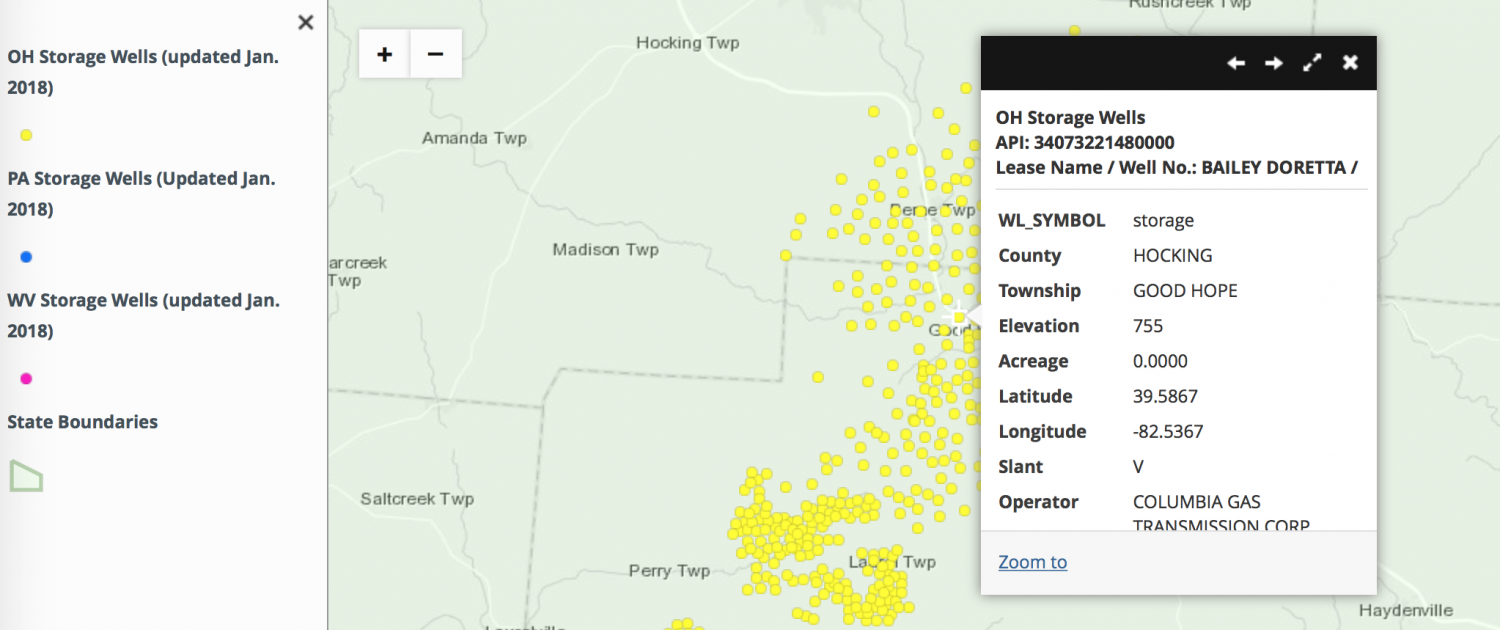Open the Zoom to link
This screenshot has height=630, width=1500.
click(1032, 562)
